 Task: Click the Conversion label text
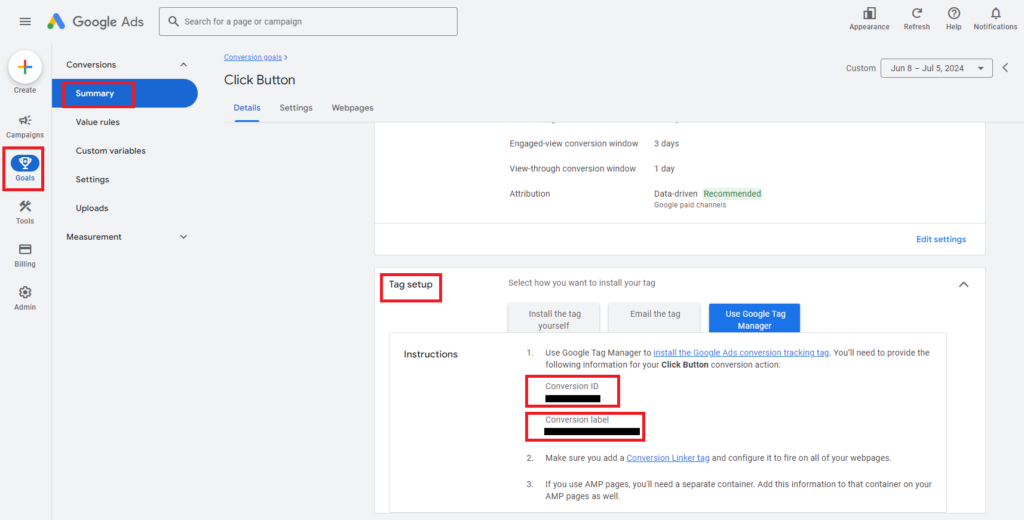click(x=577, y=420)
